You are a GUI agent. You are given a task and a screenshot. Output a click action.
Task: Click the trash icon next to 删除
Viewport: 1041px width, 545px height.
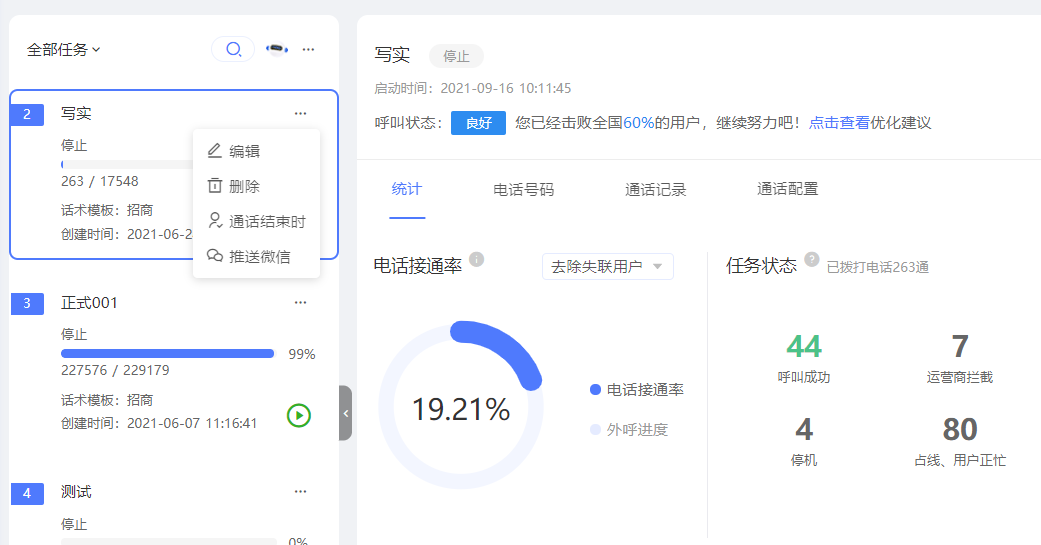214,186
